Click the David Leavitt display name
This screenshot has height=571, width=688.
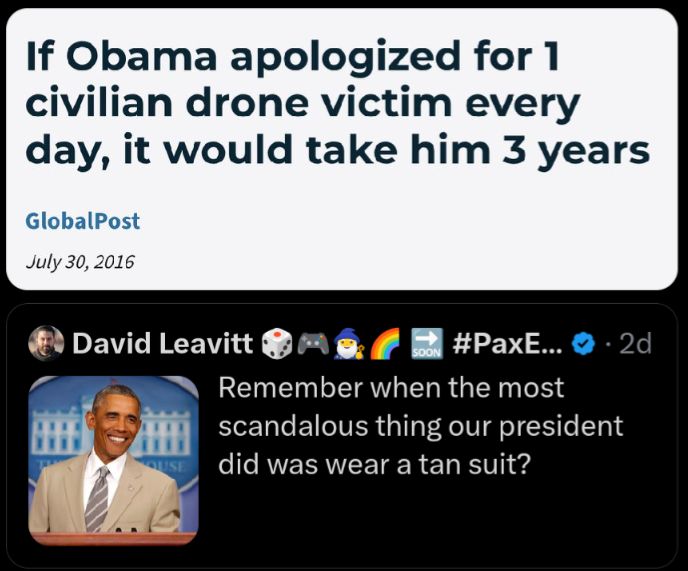click(162, 343)
